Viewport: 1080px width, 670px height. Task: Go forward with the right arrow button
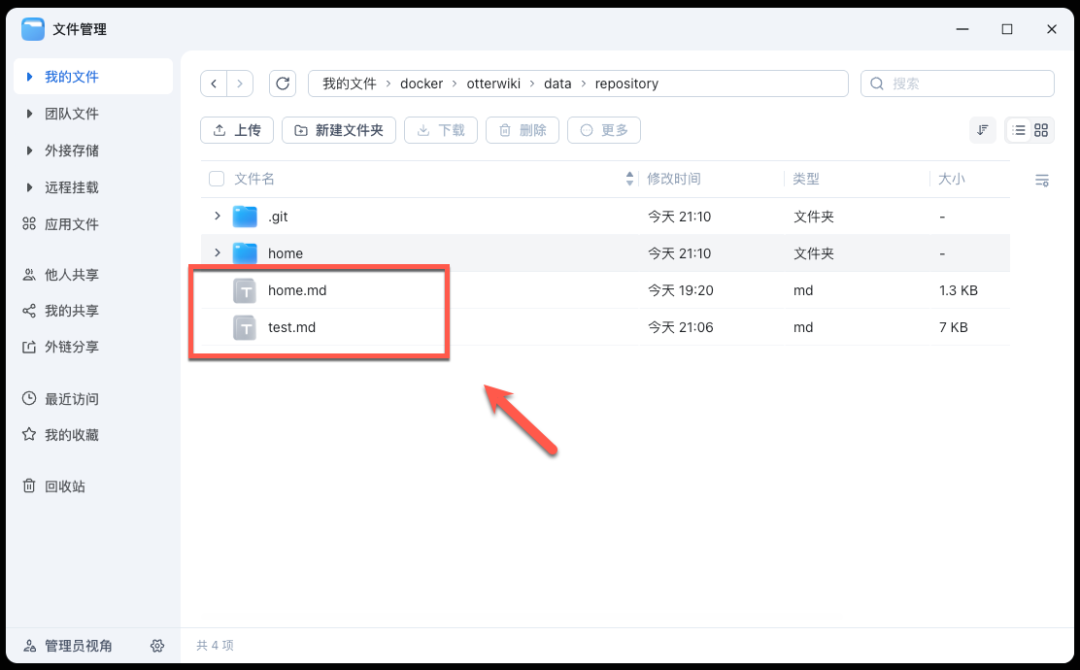240,84
